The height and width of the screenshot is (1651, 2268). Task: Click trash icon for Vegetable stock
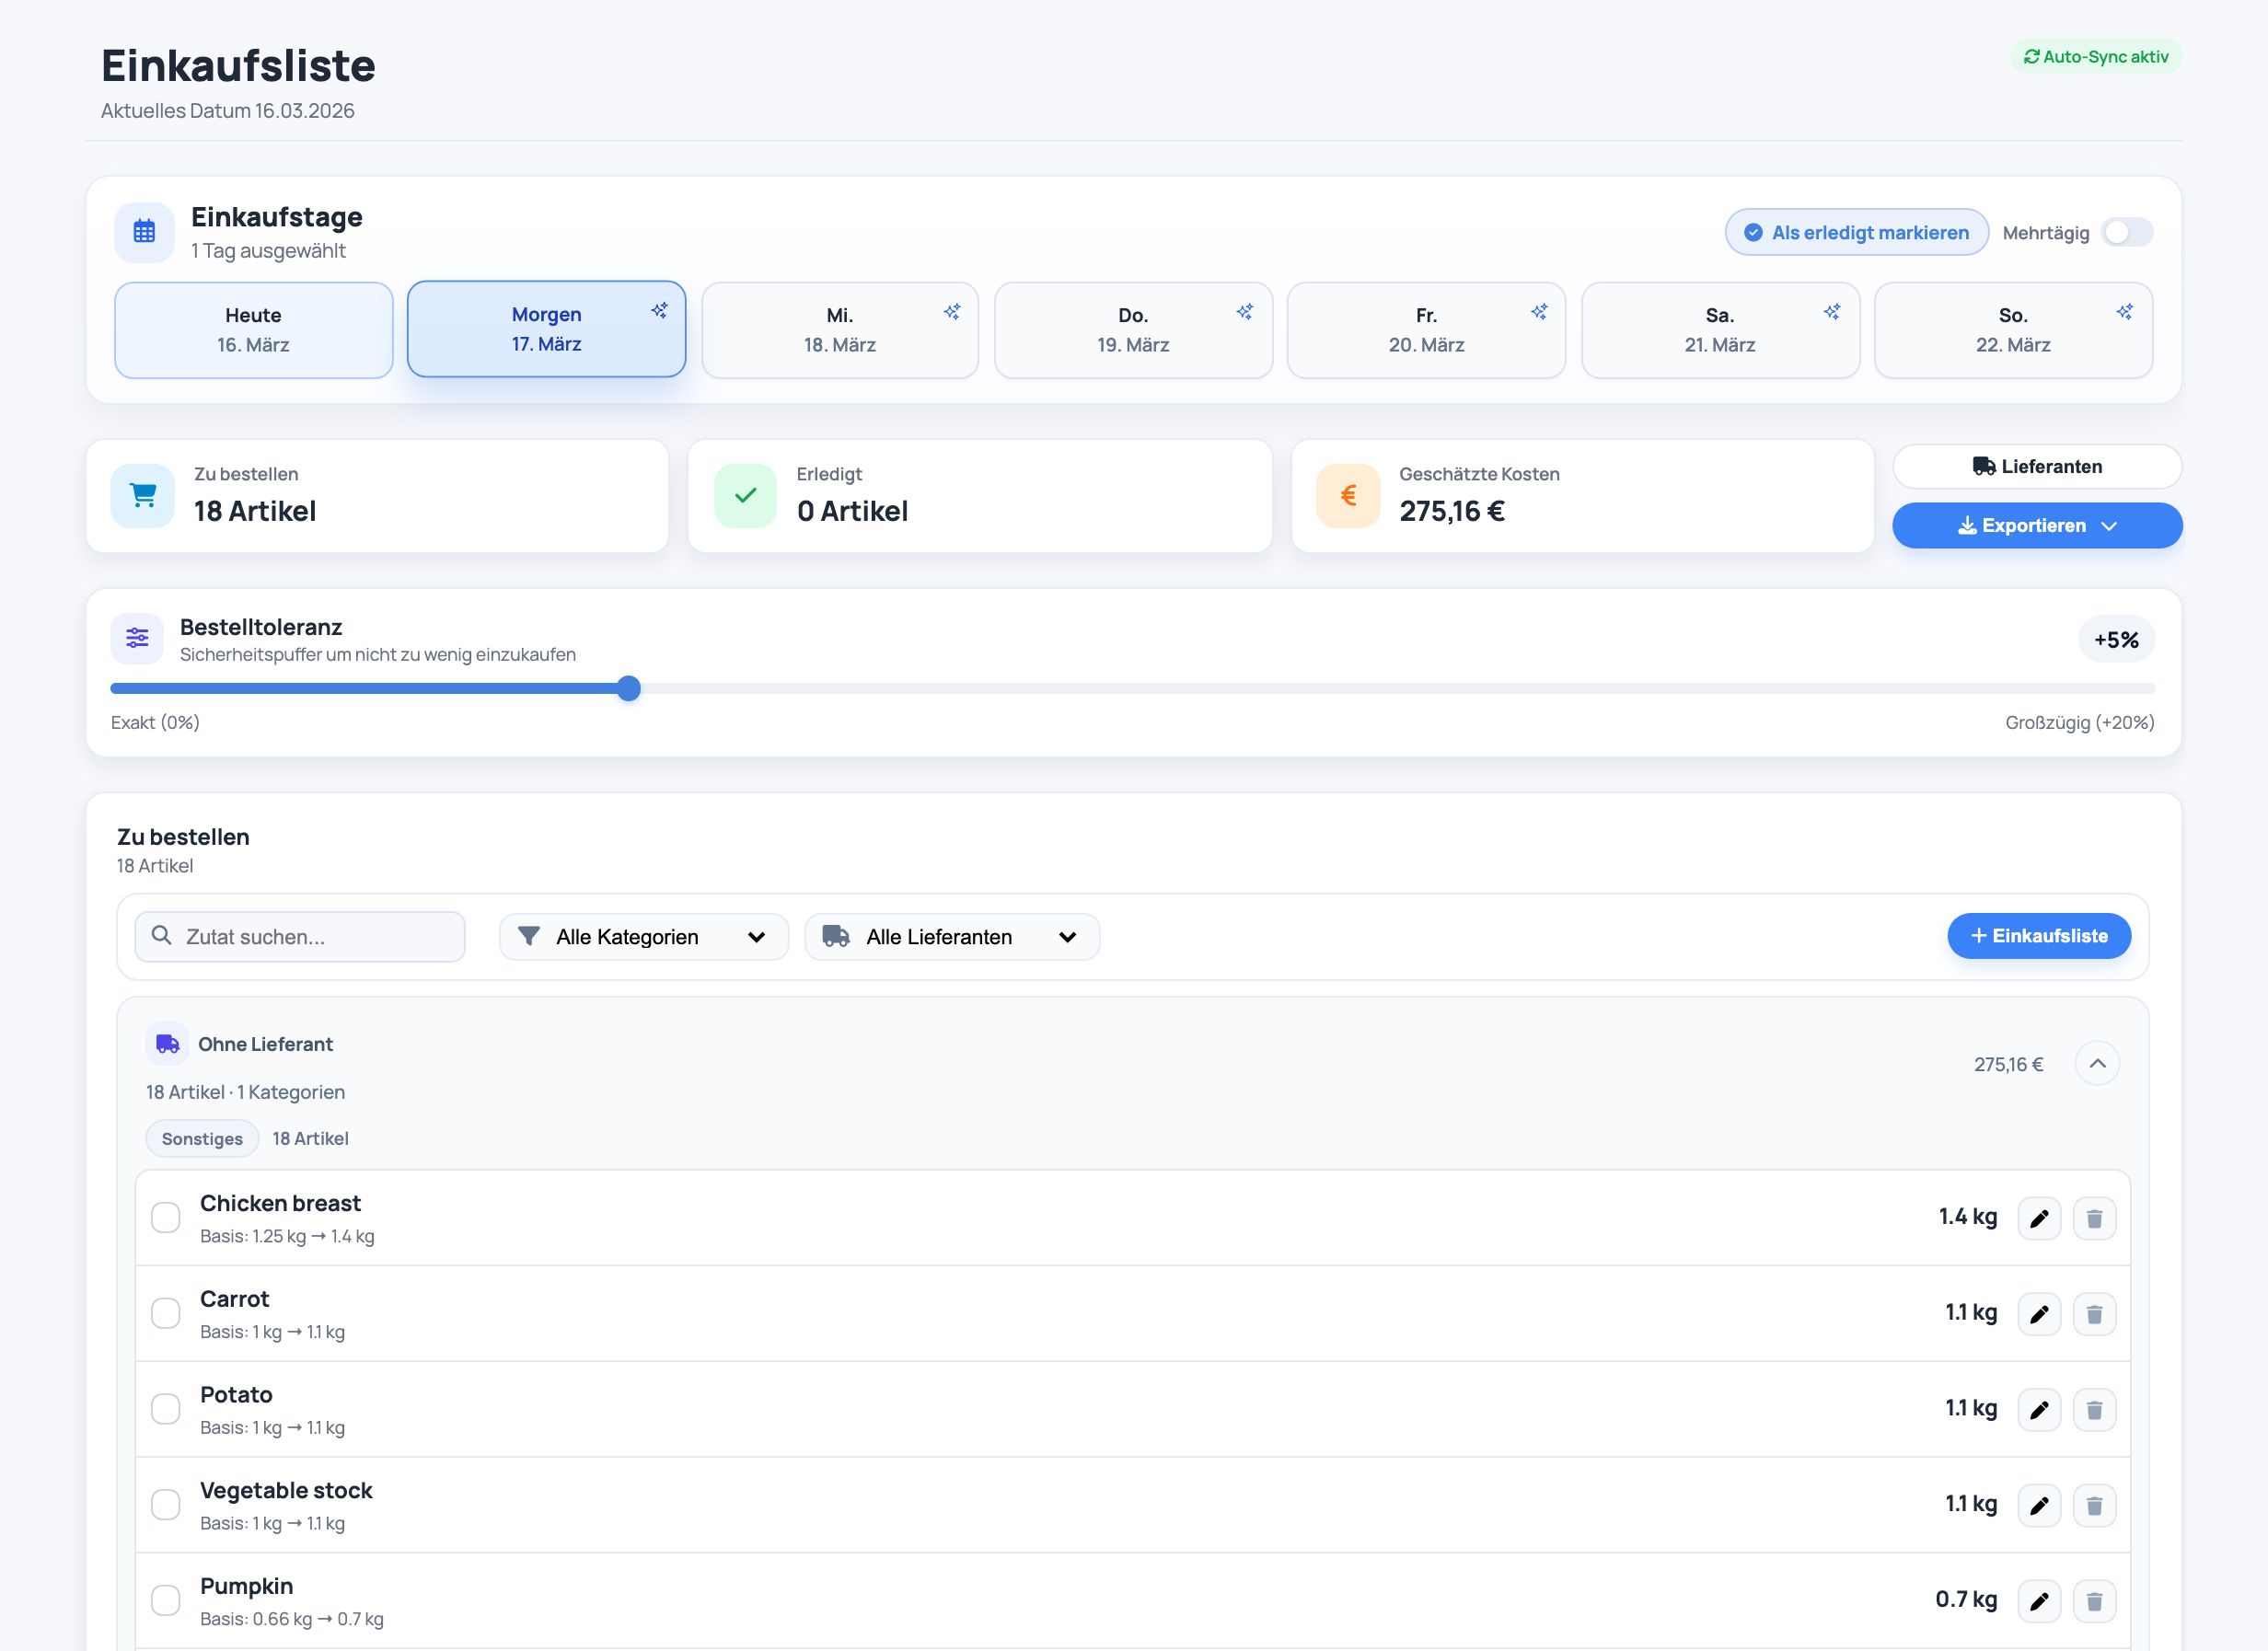pos(2094,1505)
